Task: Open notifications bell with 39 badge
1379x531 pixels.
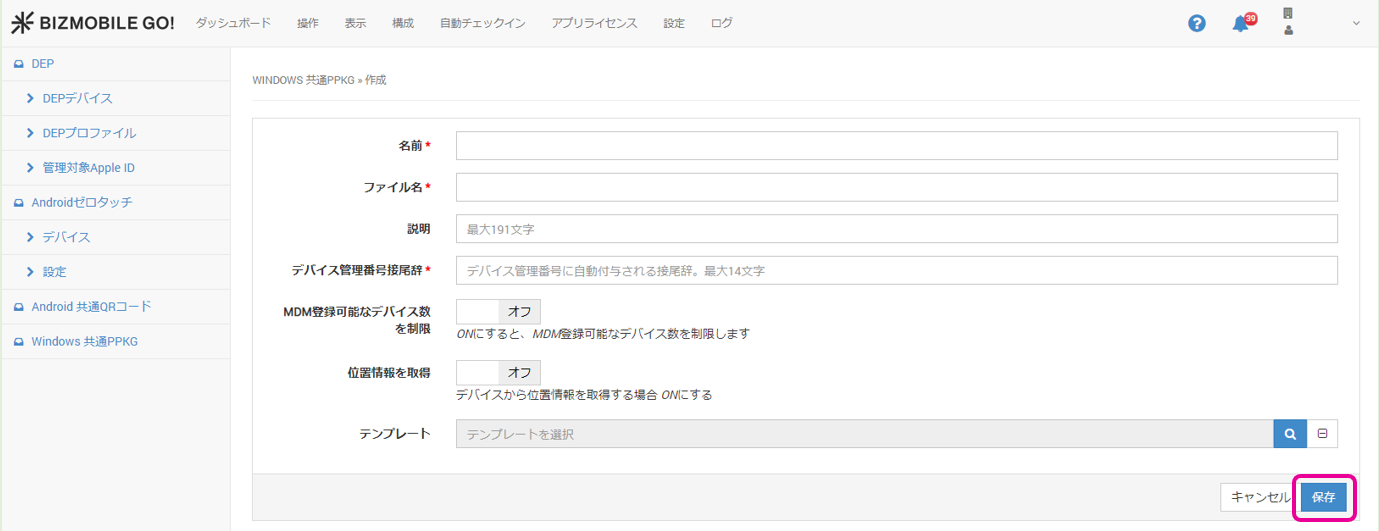Action: pos(1242,23)
